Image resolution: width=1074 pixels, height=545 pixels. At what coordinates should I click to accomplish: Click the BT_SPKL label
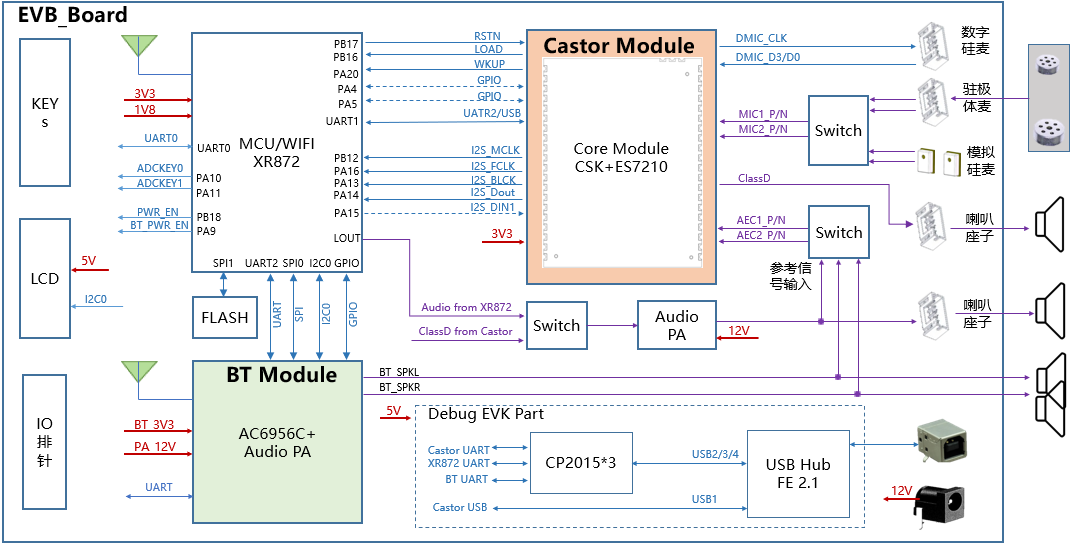tap(399, 372)
